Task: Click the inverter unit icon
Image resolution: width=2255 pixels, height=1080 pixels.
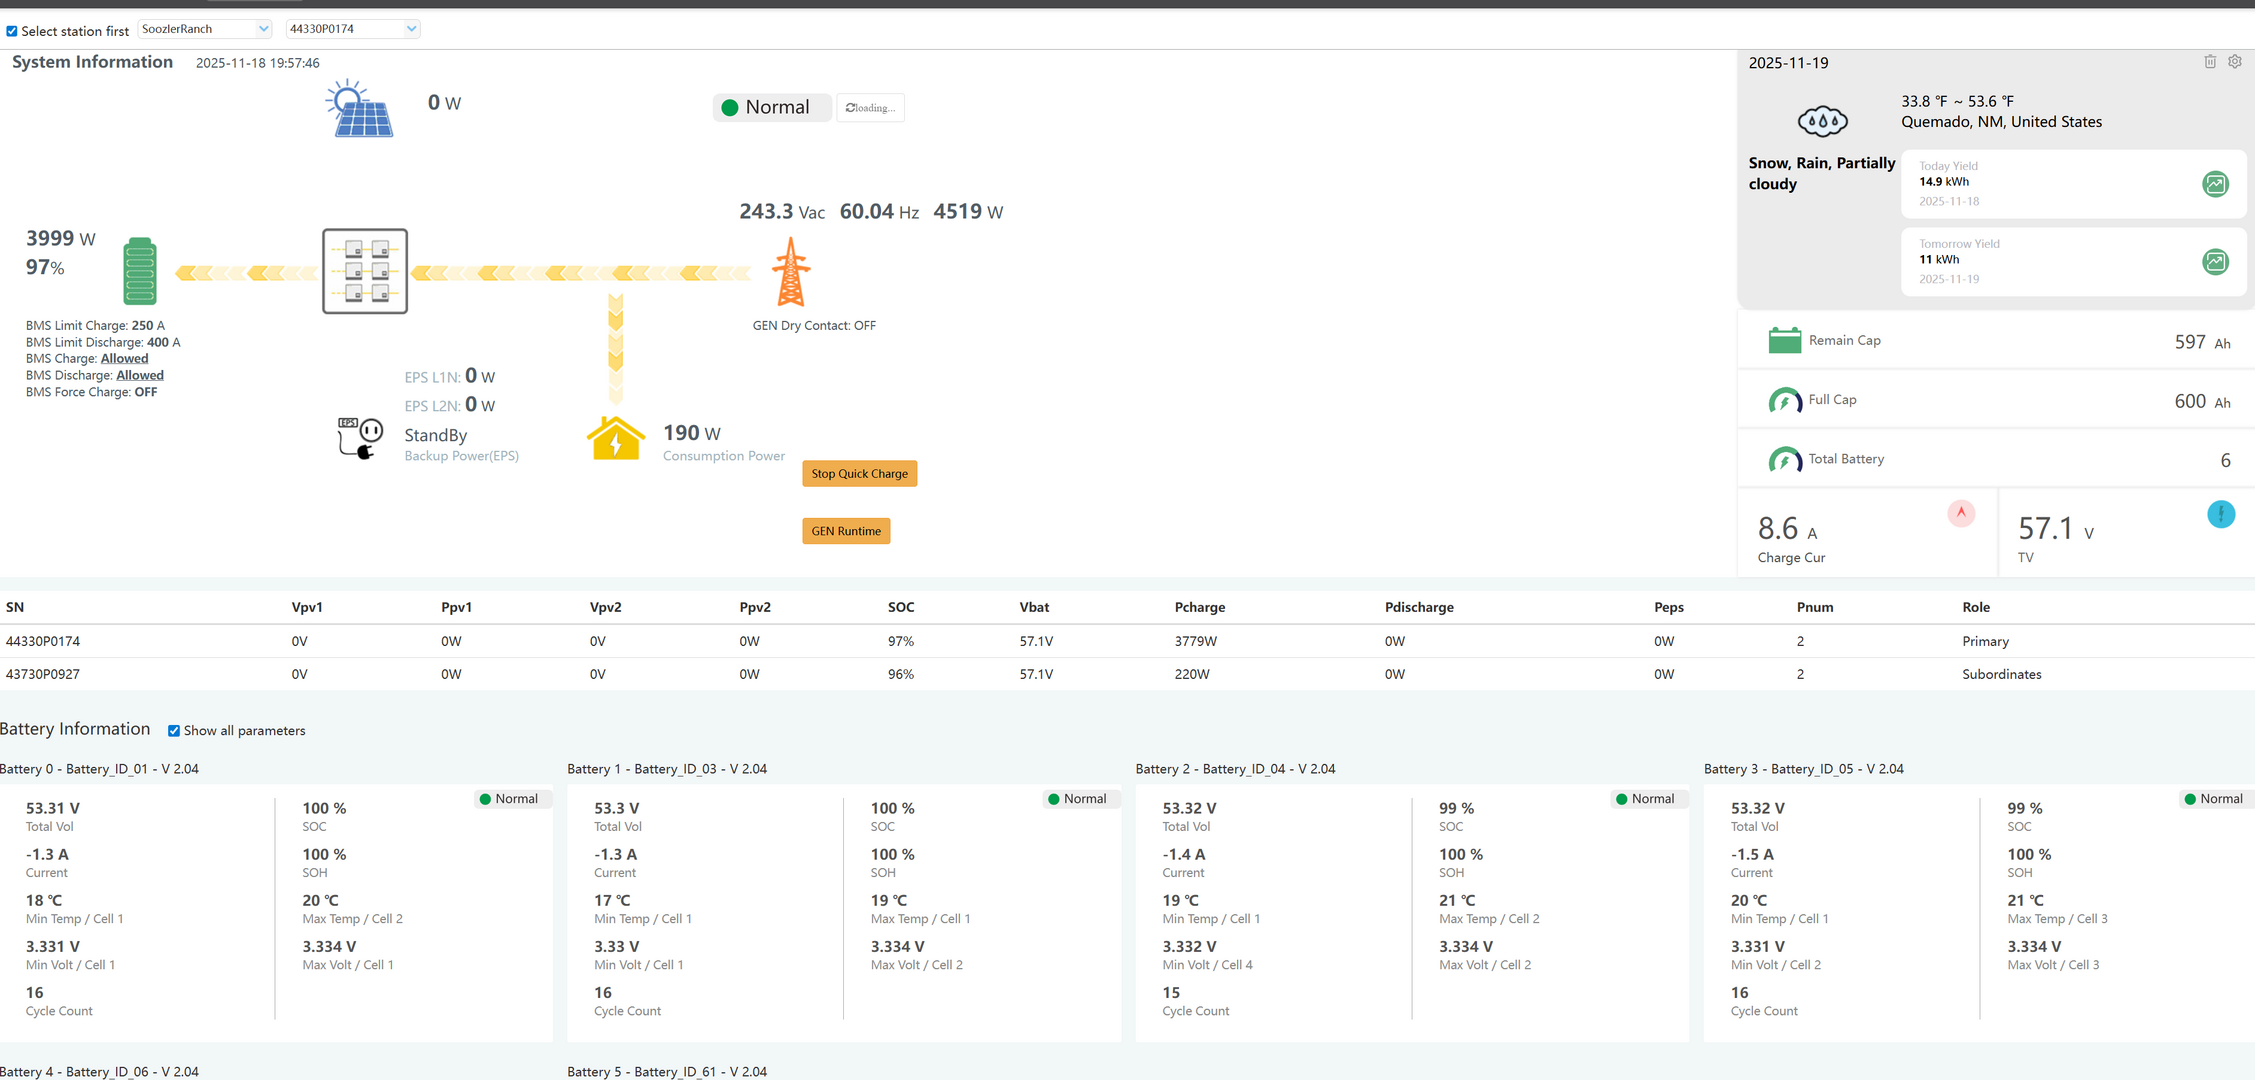Action: click(x=365, y=271)
